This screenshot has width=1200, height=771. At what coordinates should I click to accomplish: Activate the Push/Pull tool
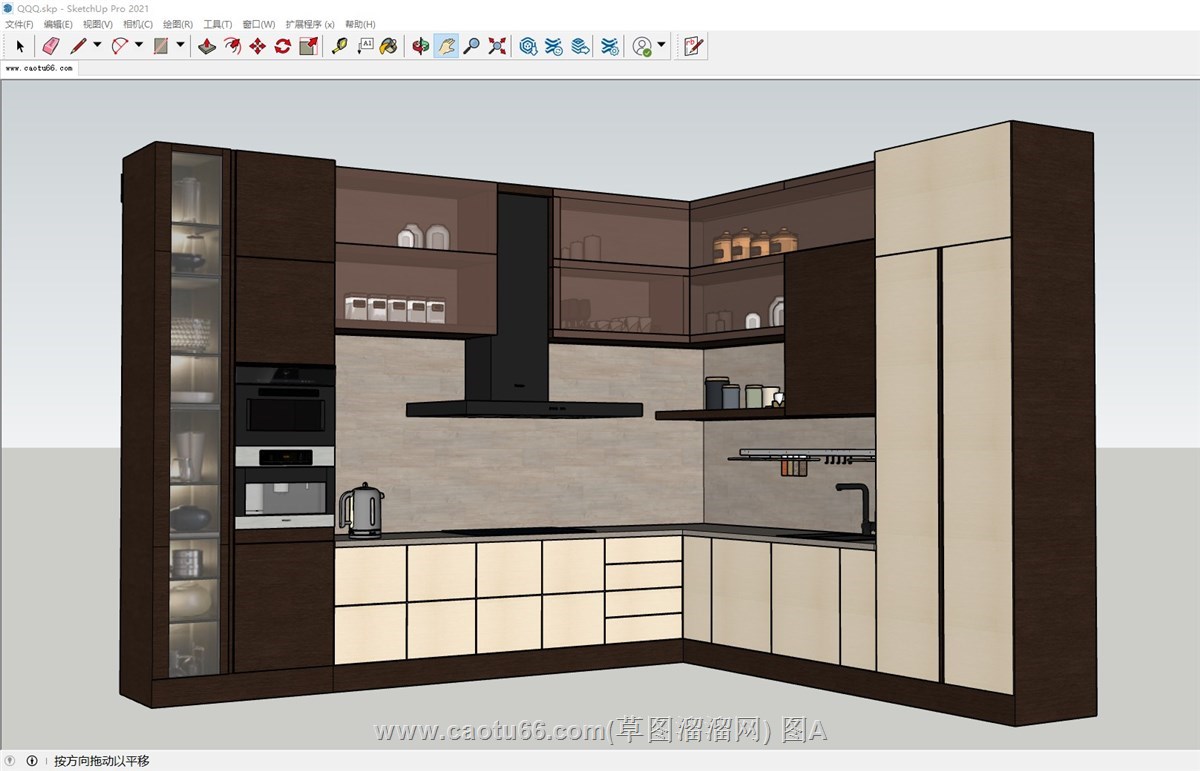pos(207,46)
